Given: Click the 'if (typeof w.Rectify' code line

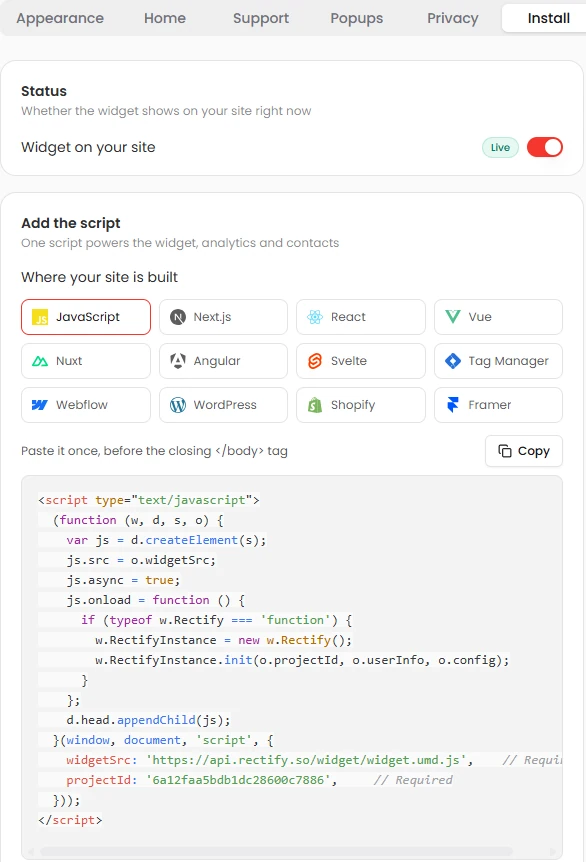Looking at the screenshot, I should pos(216,620).
